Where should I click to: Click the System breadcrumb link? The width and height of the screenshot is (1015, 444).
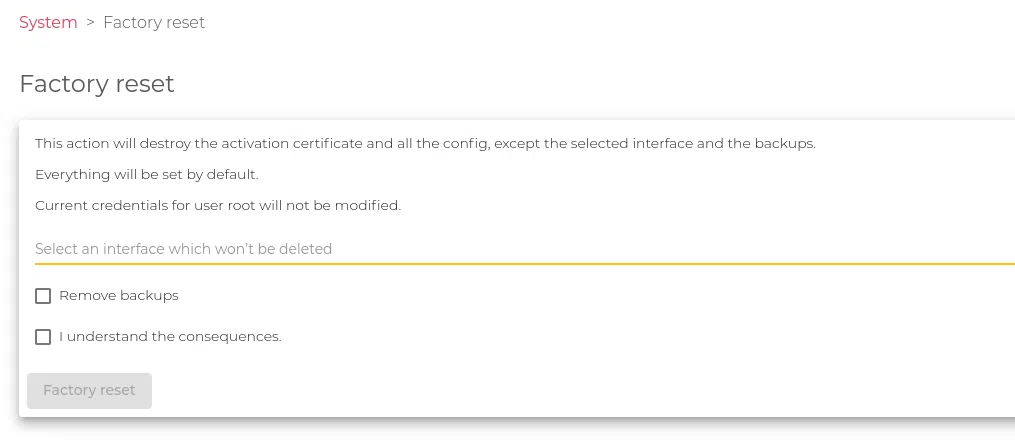coord(48,22)
